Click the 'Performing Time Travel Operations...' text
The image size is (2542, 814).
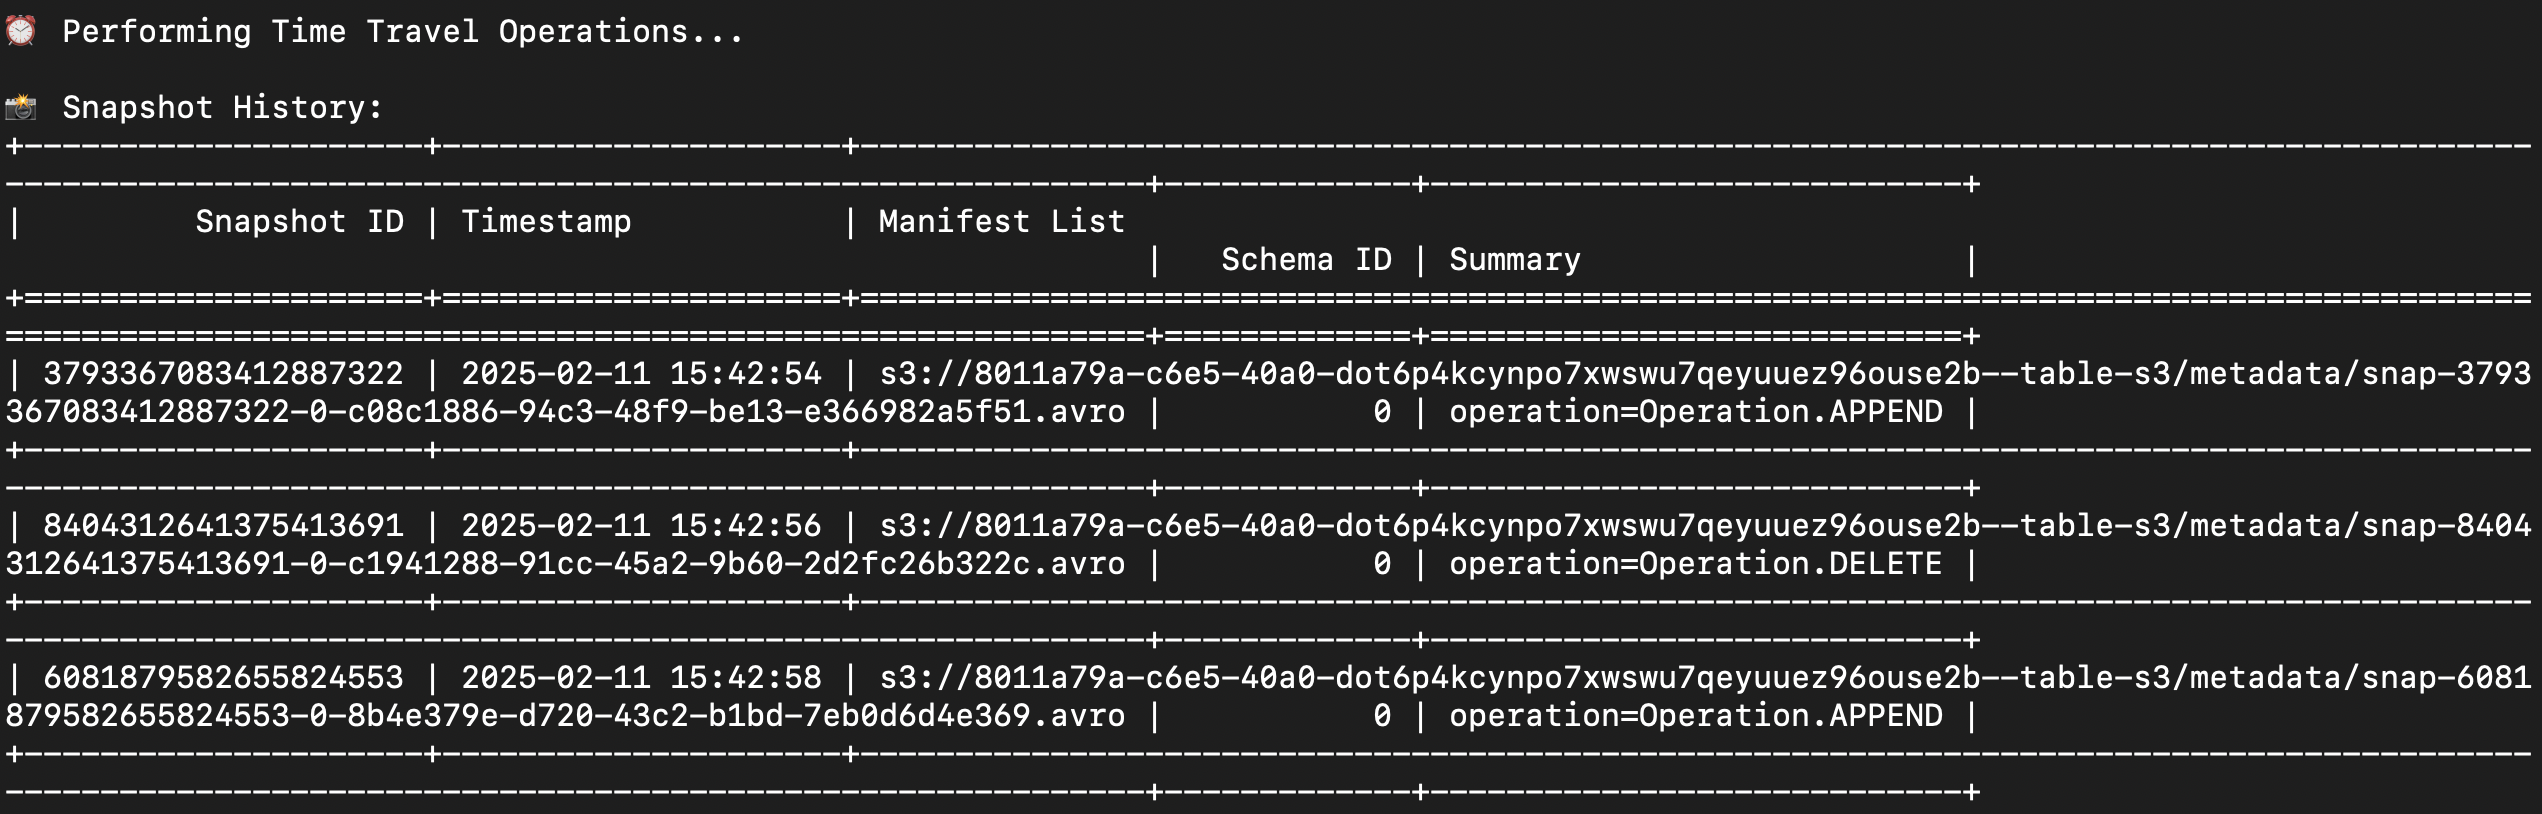tap(403, 32)
